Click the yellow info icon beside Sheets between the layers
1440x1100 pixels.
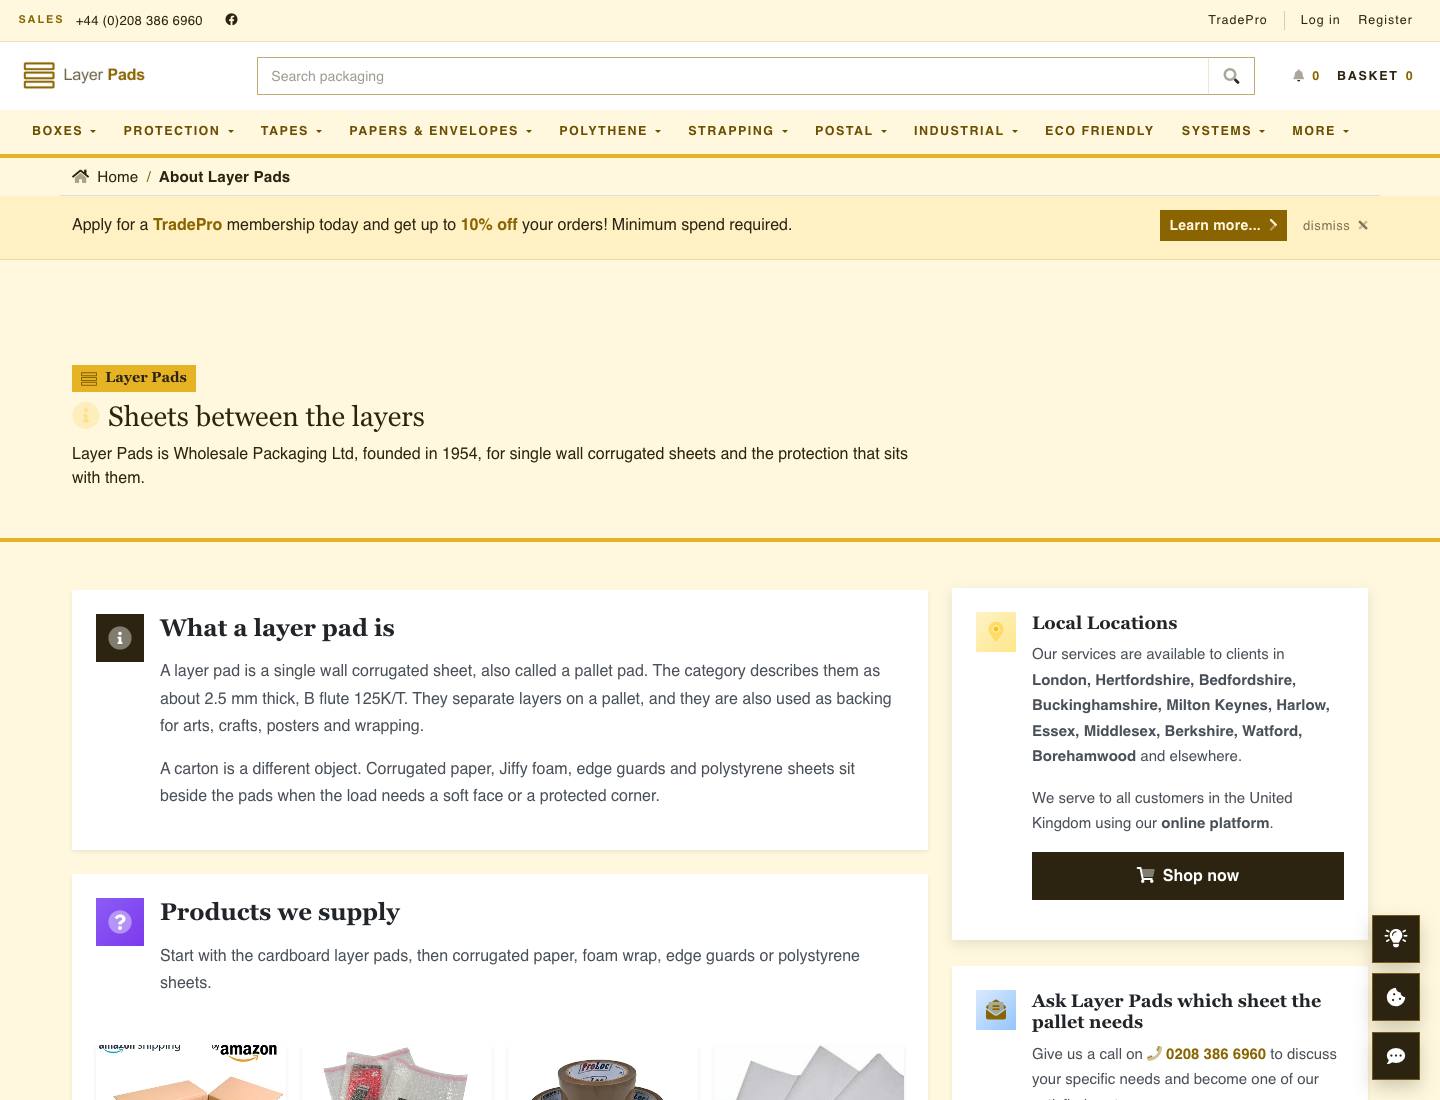click(85, 415)
